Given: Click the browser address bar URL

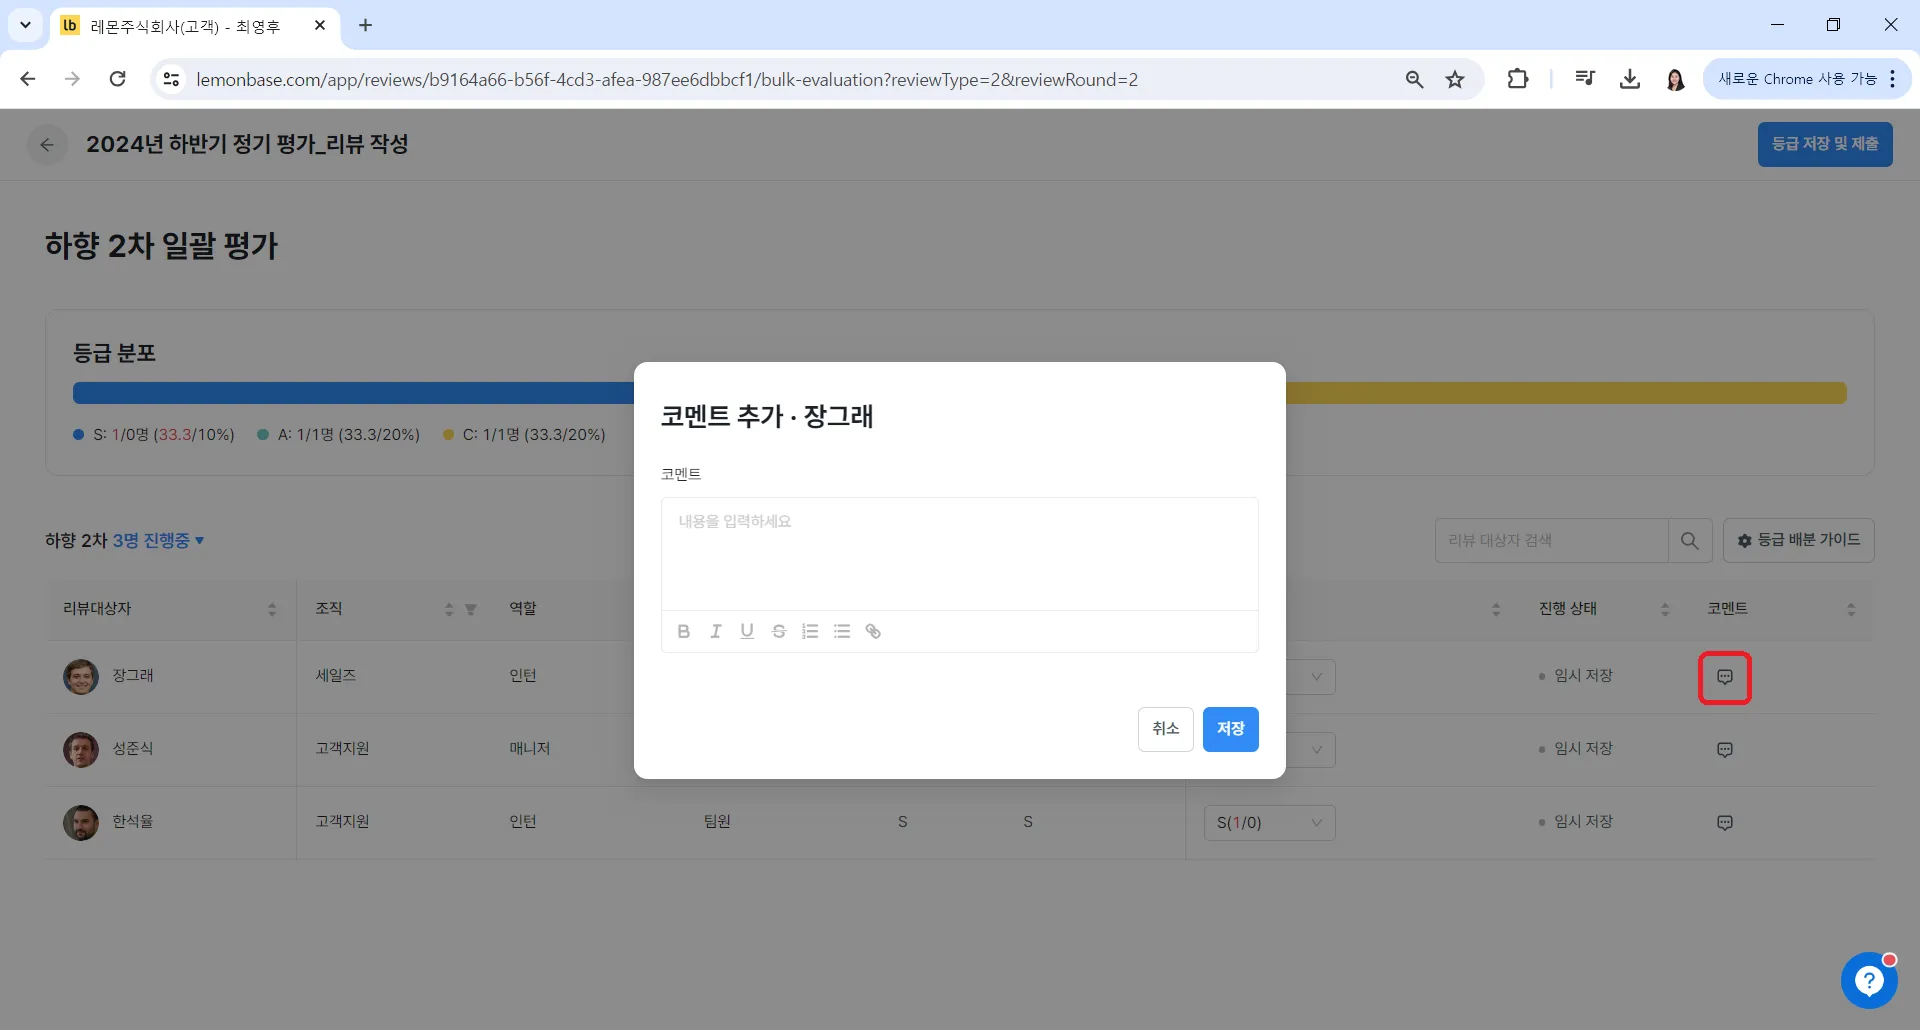Looking at the screenshot, I should tap(667, 79).
